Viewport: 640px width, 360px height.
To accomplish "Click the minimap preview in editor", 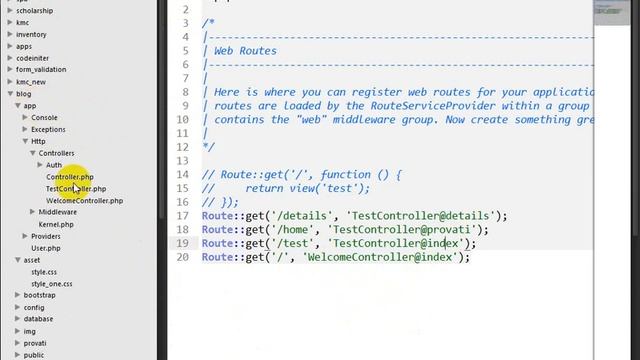I will pos(611,12).
